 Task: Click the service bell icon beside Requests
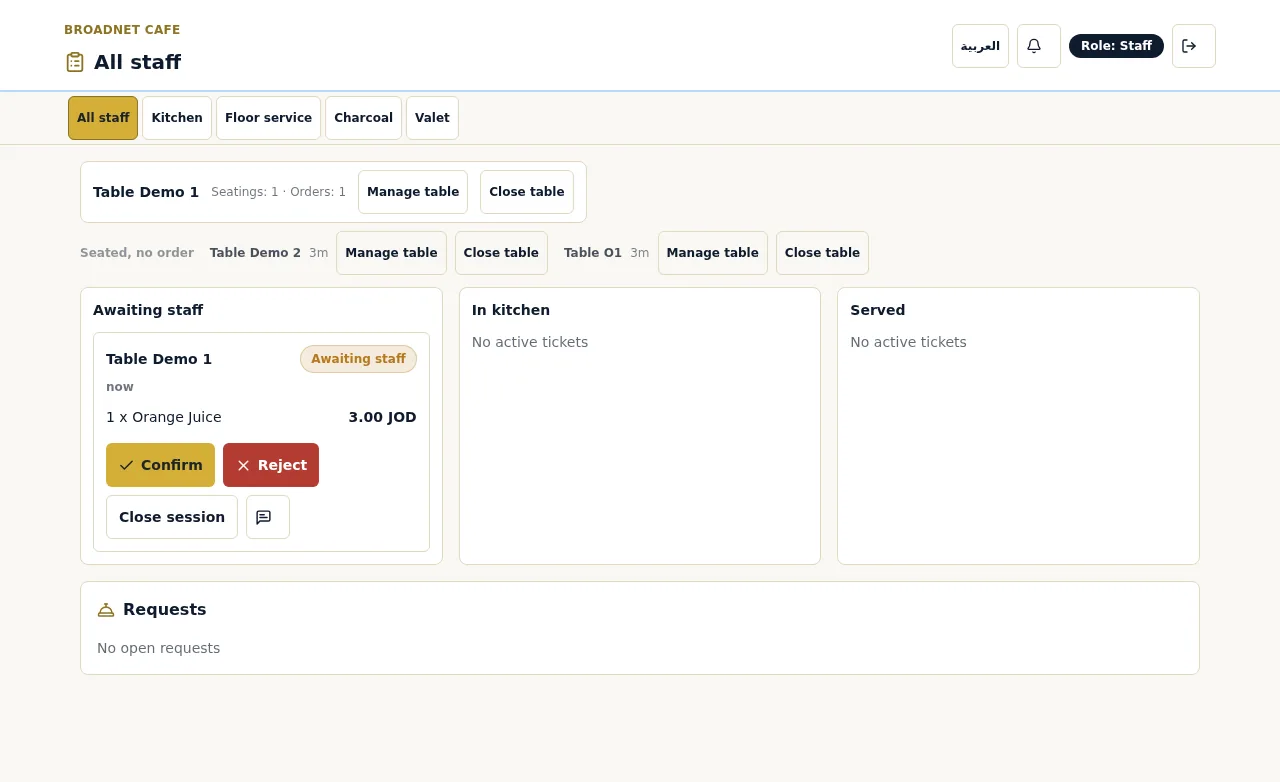click(x=106, y=610)
